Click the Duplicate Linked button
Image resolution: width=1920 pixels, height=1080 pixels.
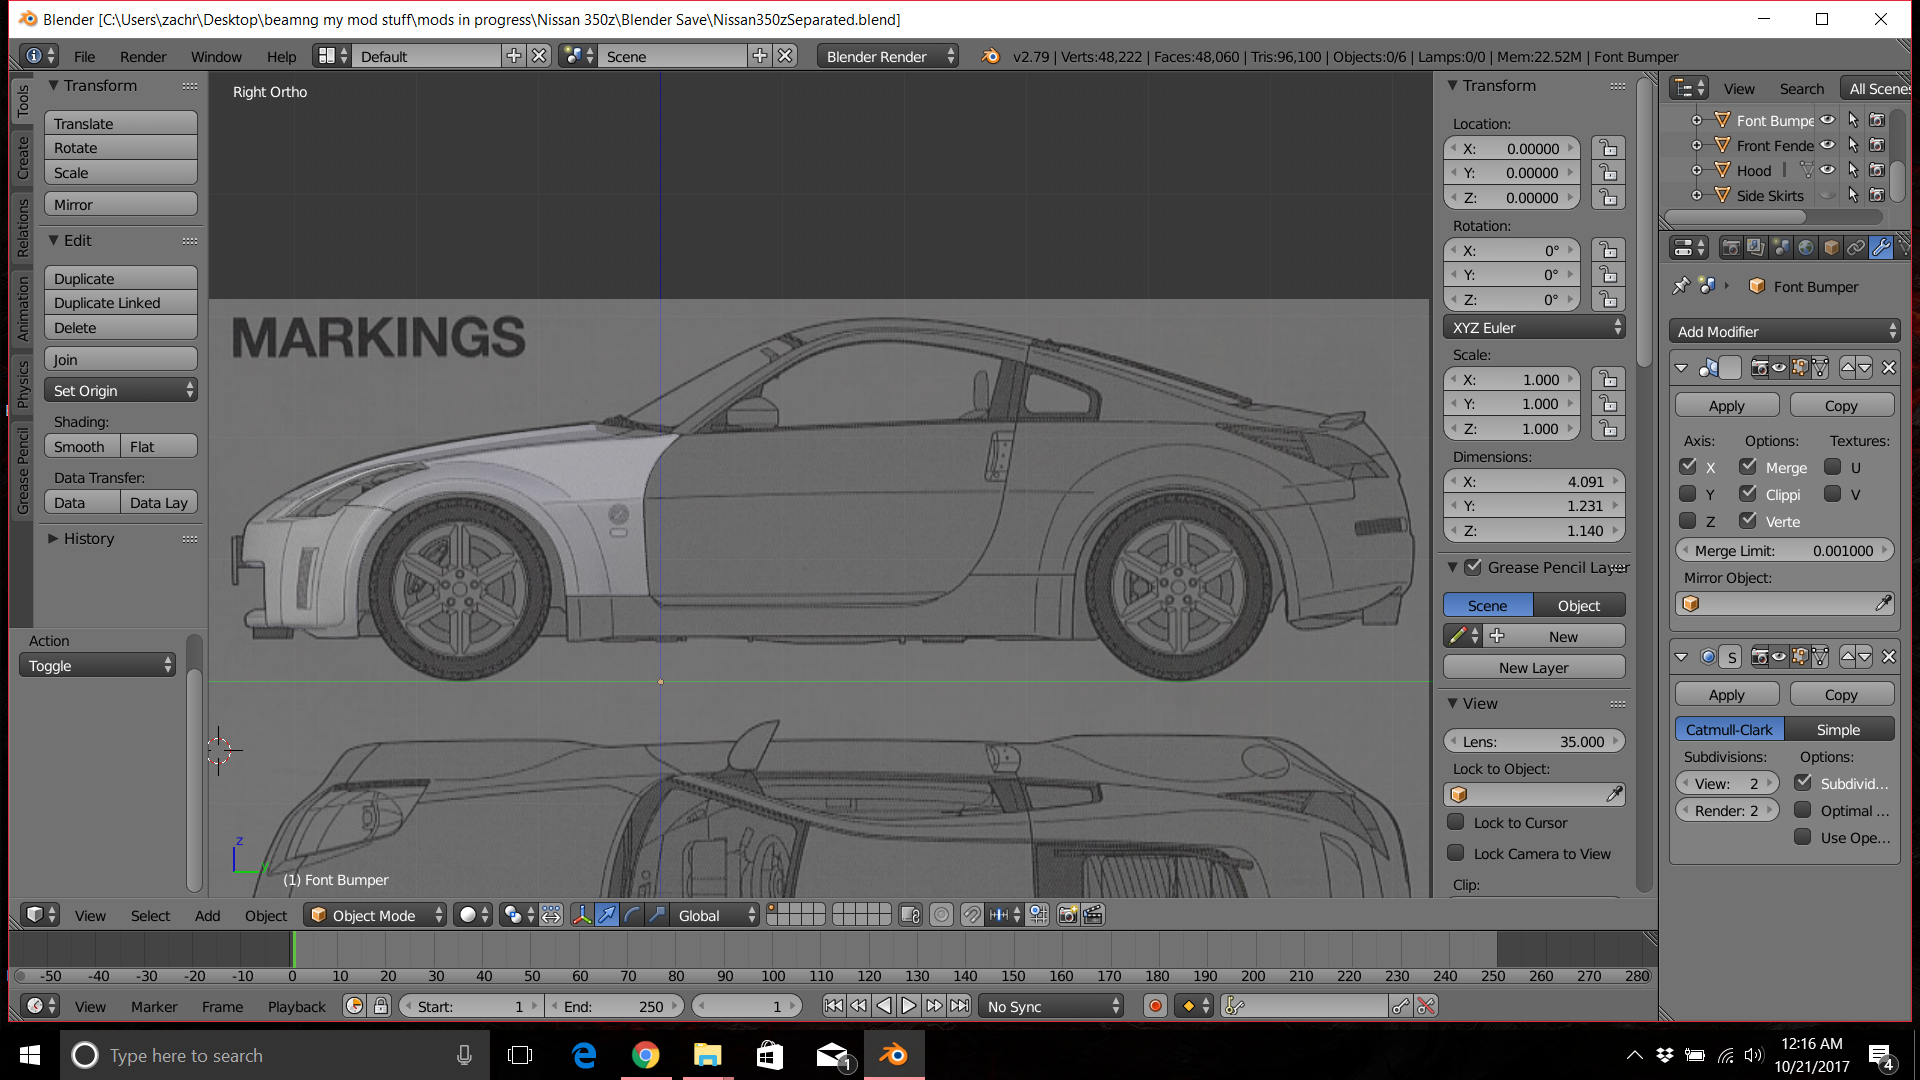pos(121,302)
